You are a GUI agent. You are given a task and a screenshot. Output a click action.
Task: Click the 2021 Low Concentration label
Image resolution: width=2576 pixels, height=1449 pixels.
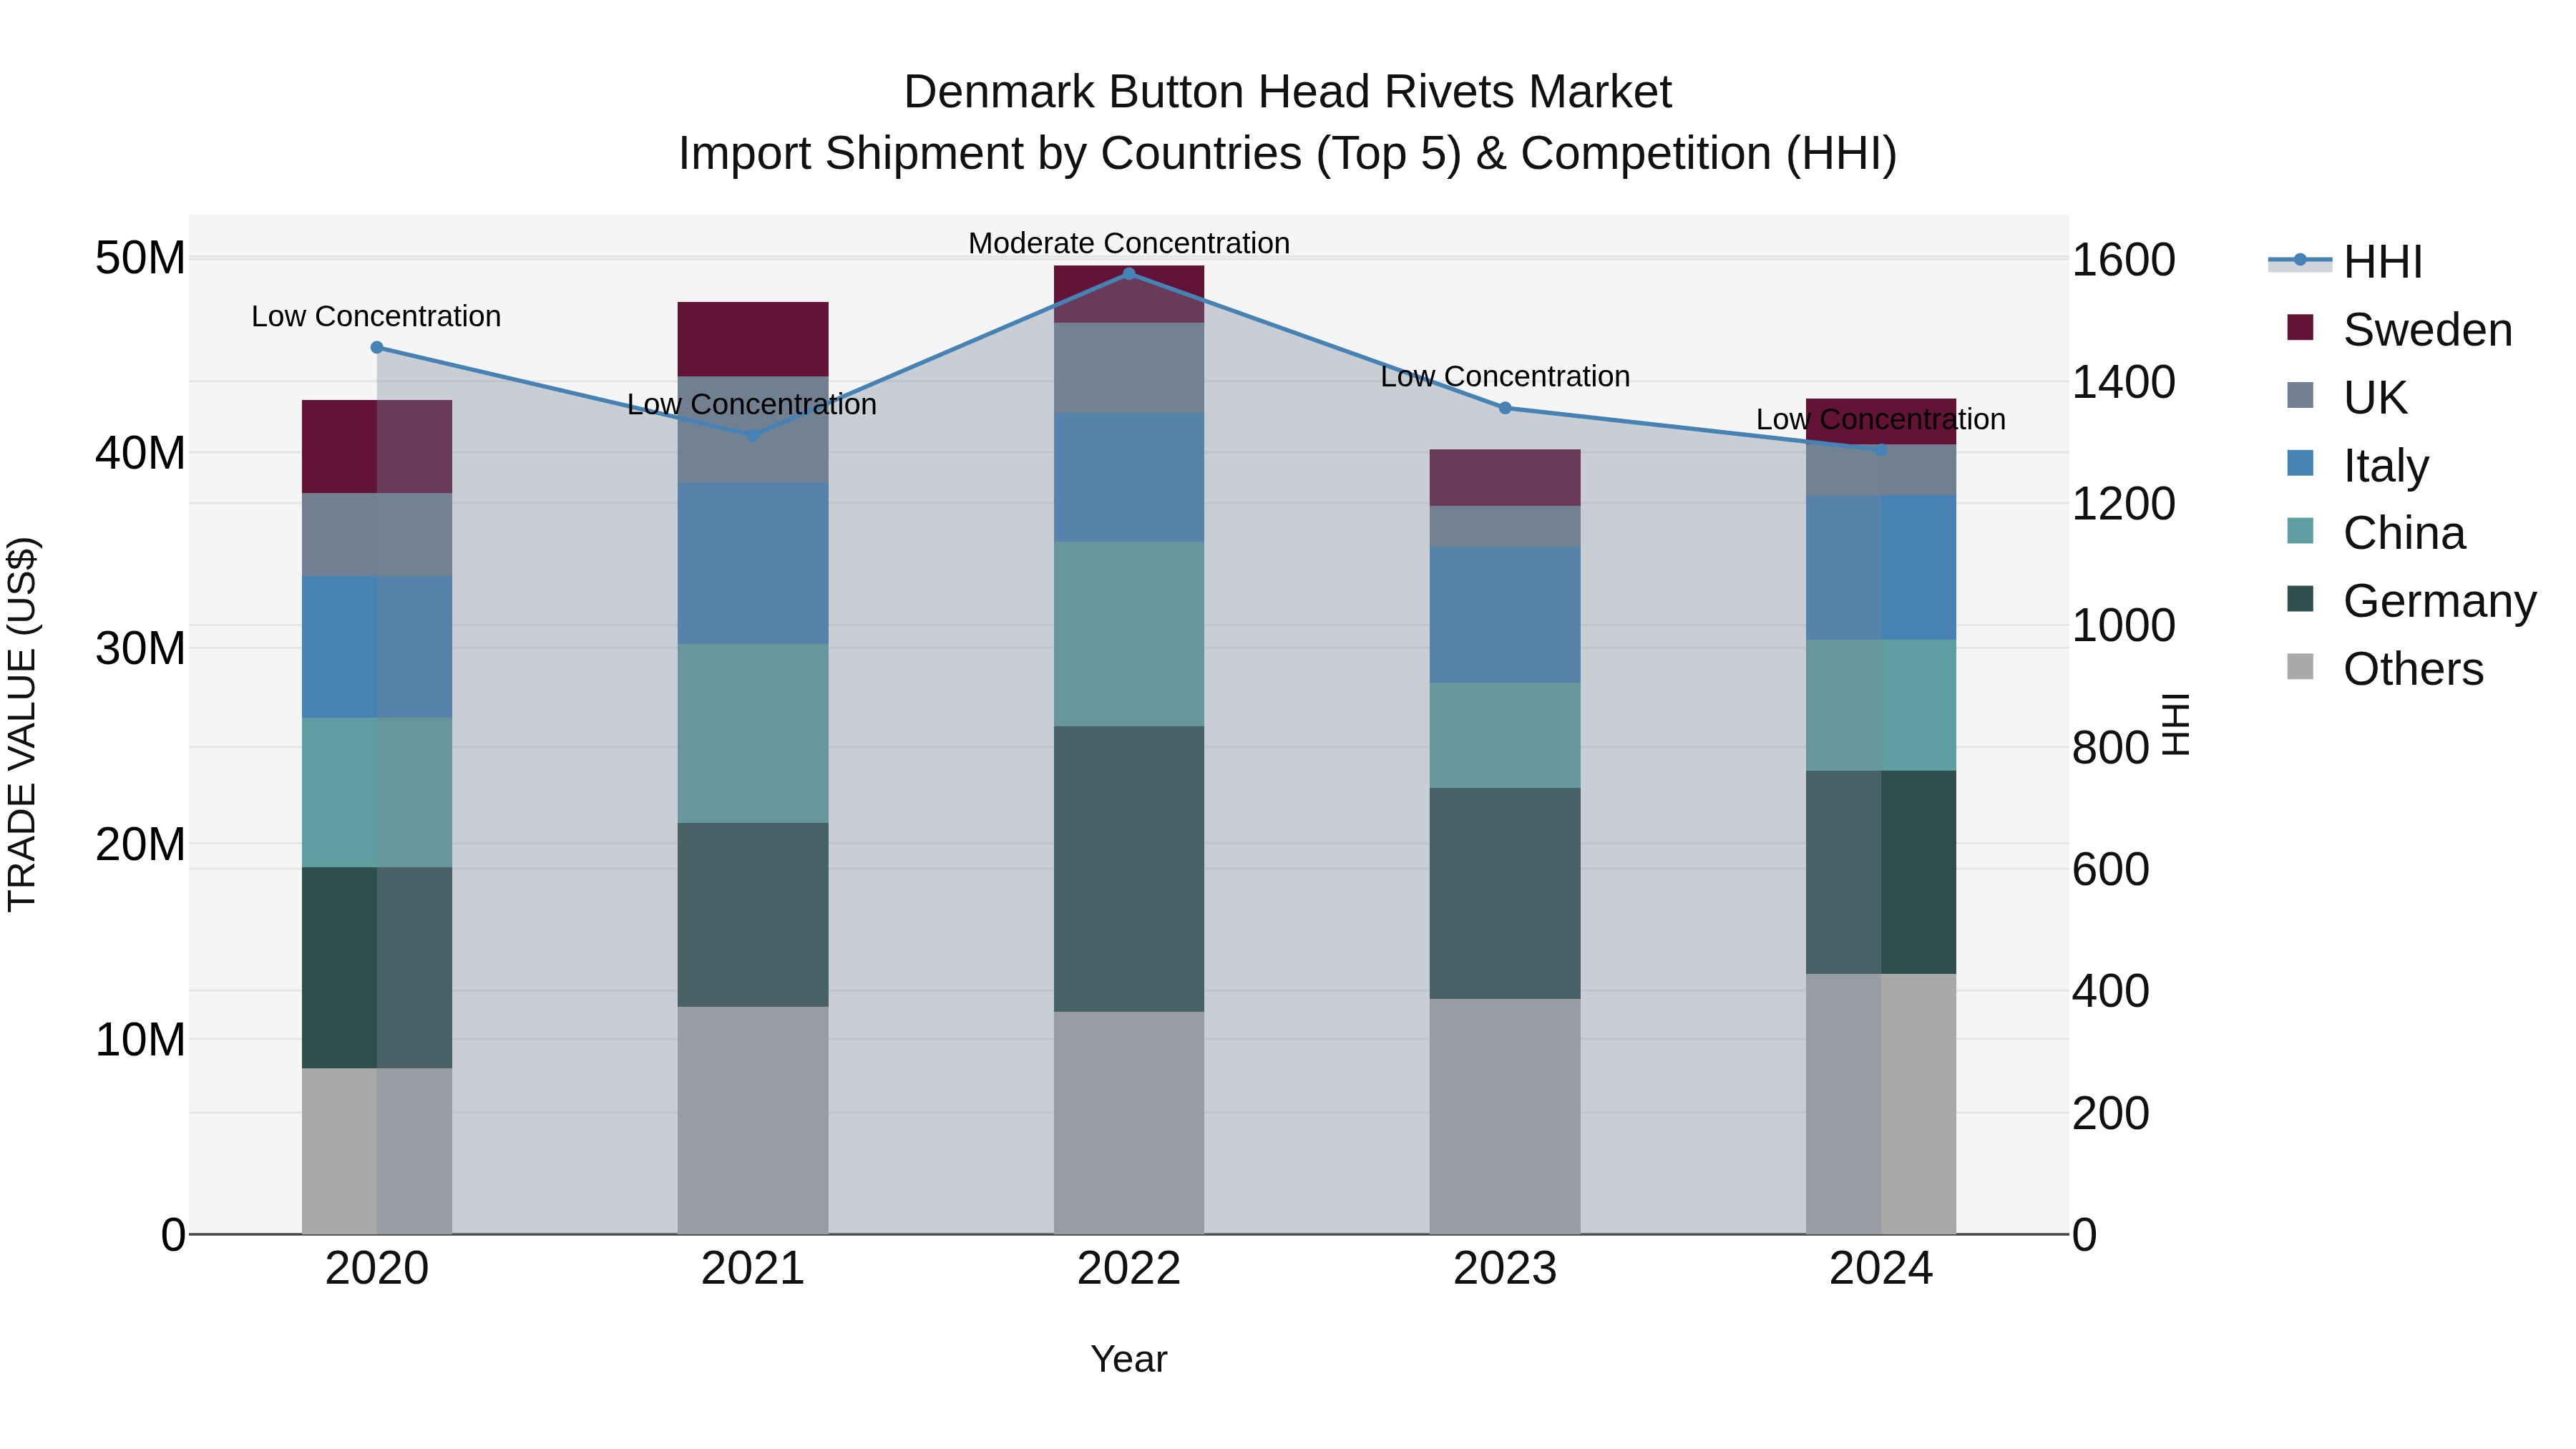752,404
